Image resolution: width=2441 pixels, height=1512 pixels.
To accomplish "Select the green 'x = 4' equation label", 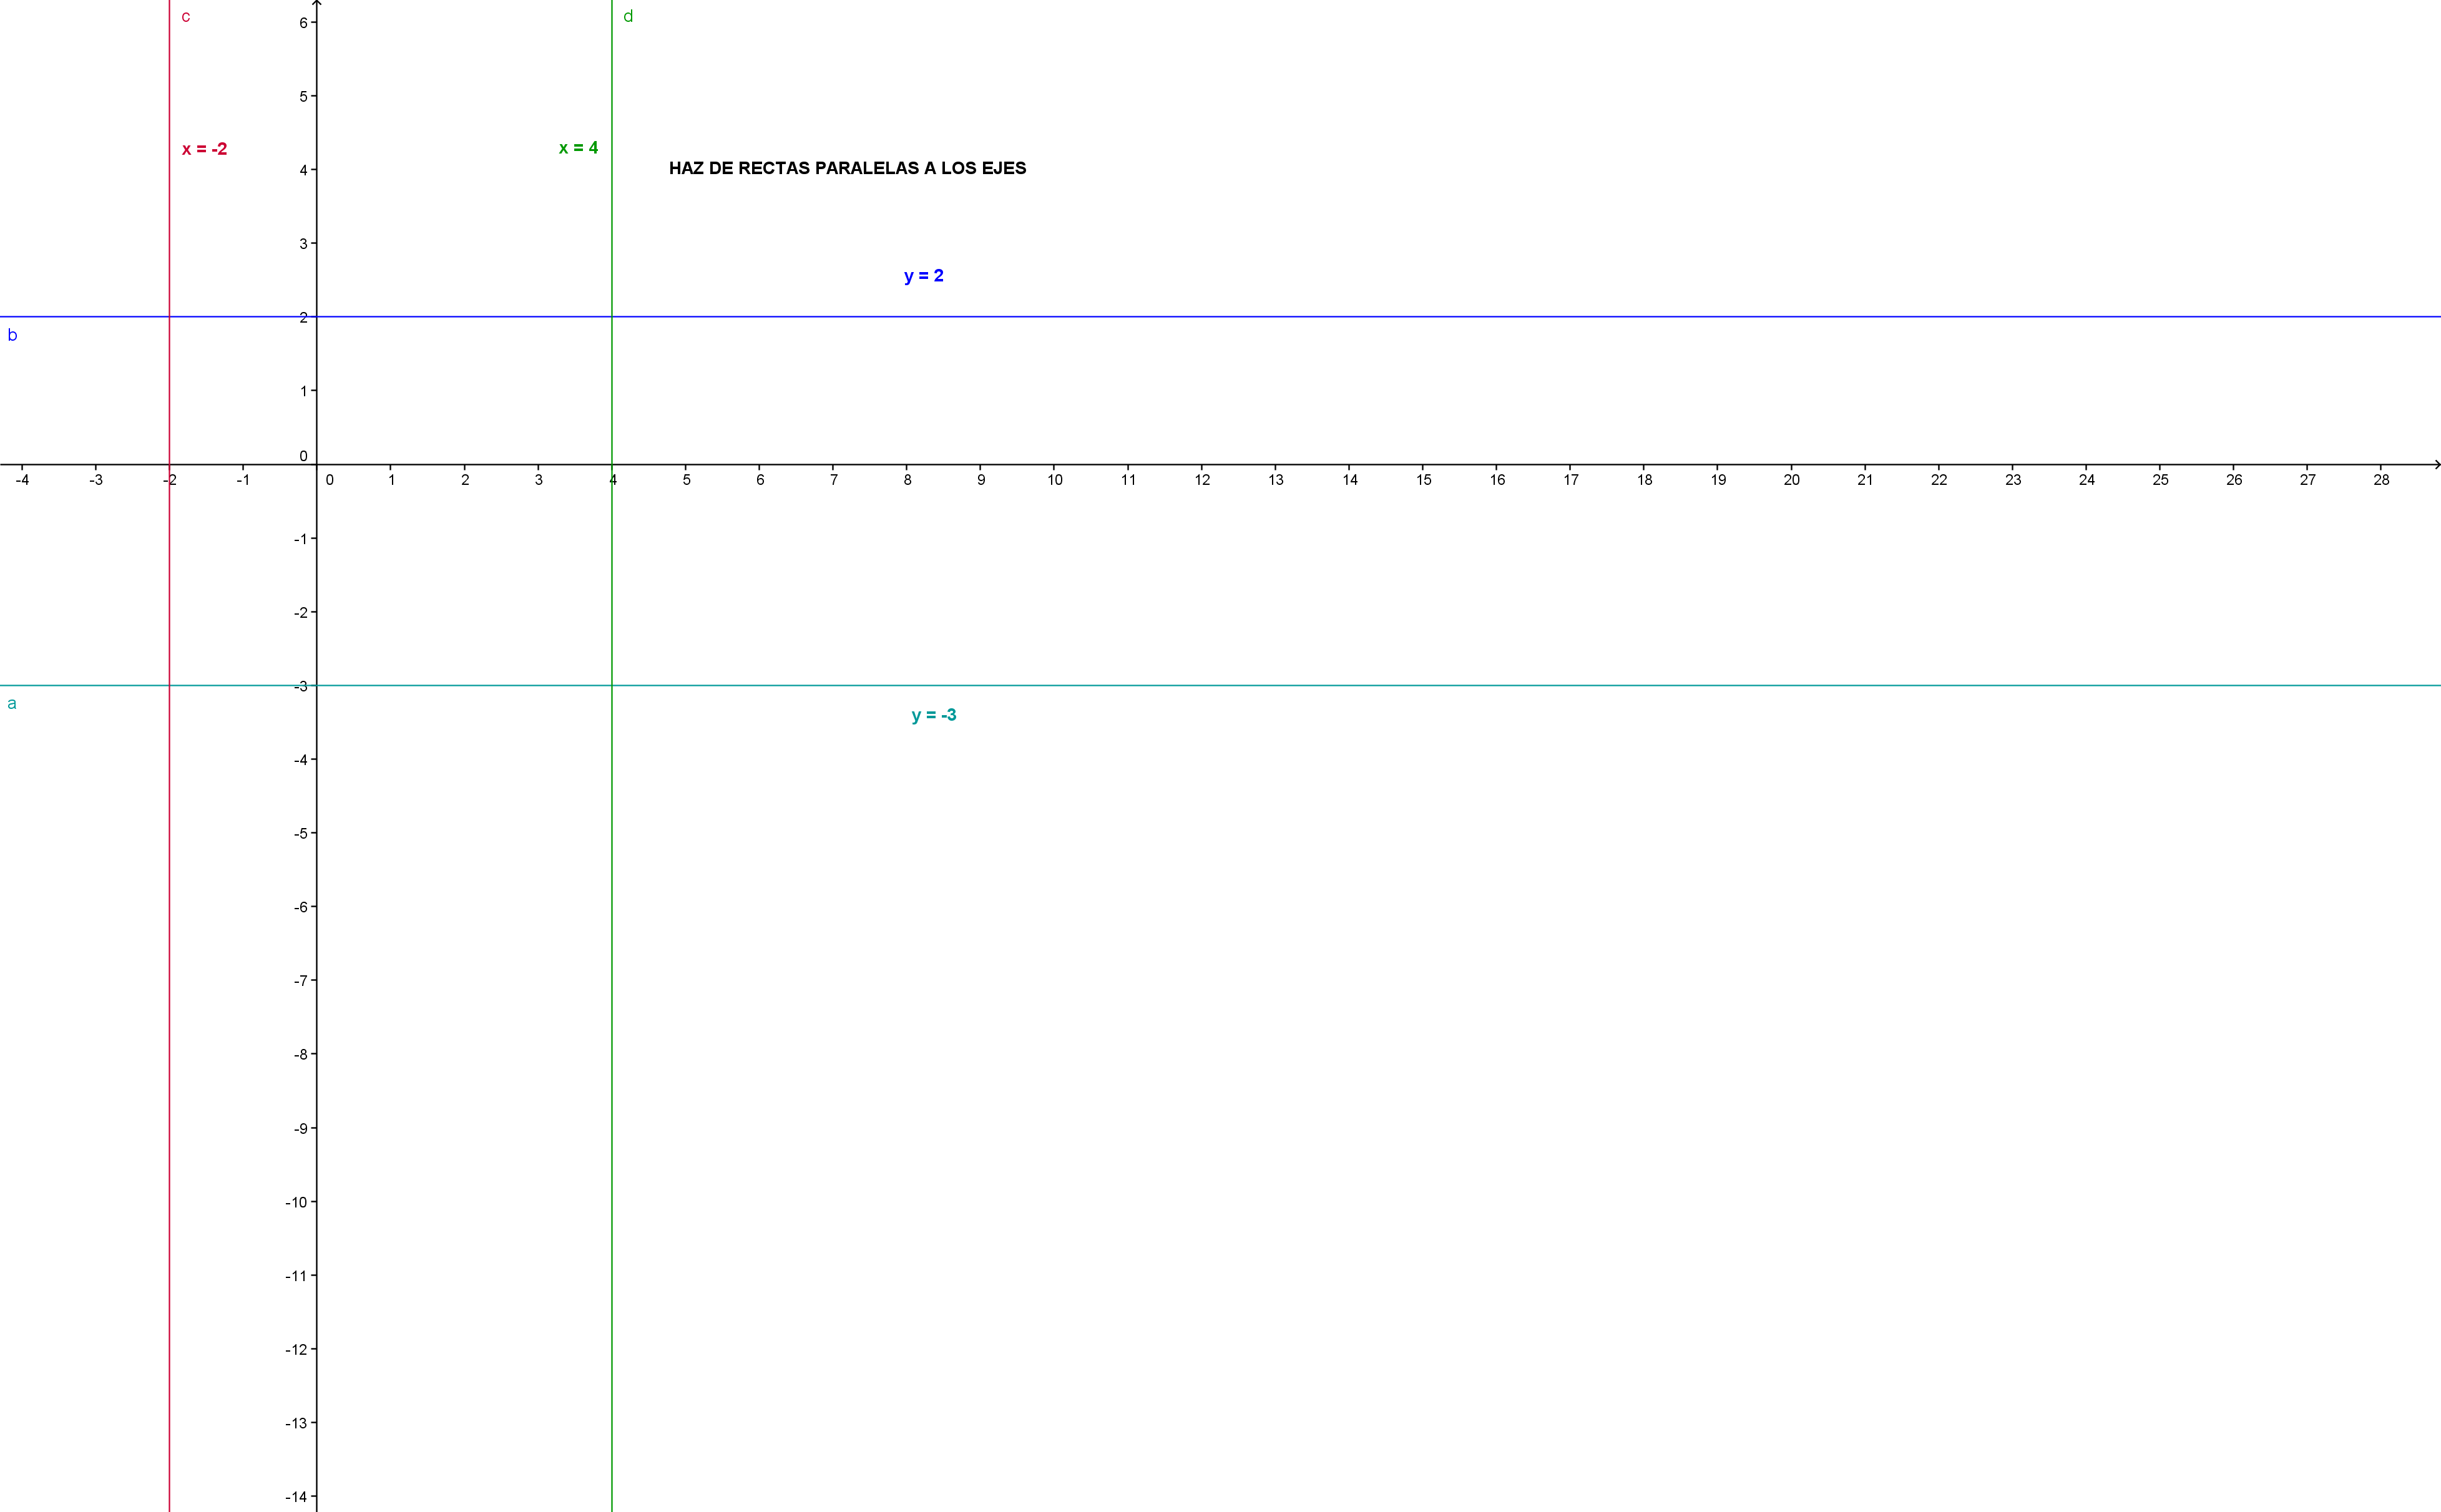I will point(578,148).
